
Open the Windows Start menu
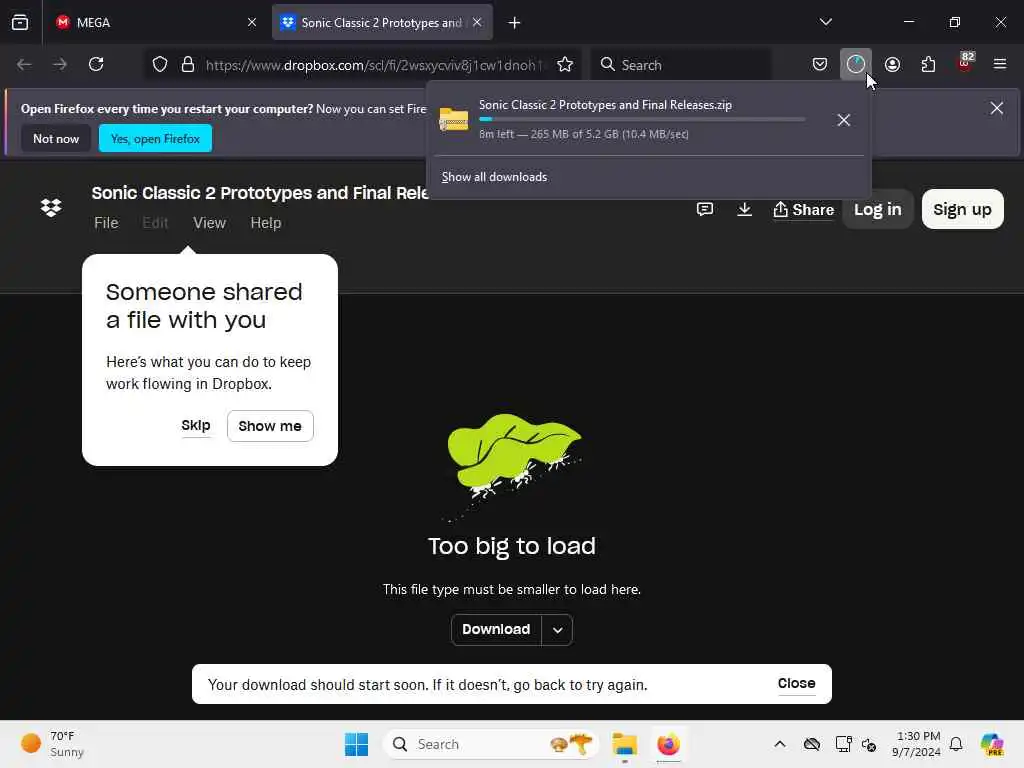pos(357,744)
